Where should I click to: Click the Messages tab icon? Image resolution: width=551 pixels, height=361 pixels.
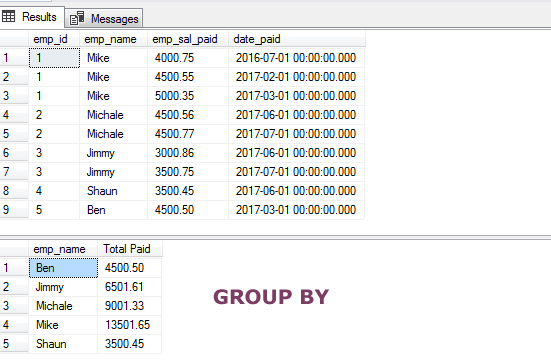pyautogui.click(x=77, y=18)
